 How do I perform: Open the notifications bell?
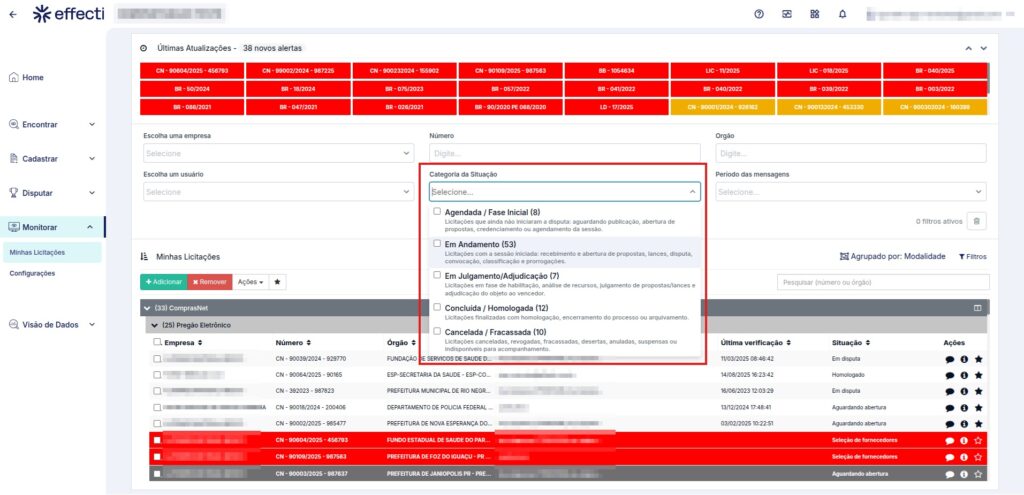coord(842,14)
